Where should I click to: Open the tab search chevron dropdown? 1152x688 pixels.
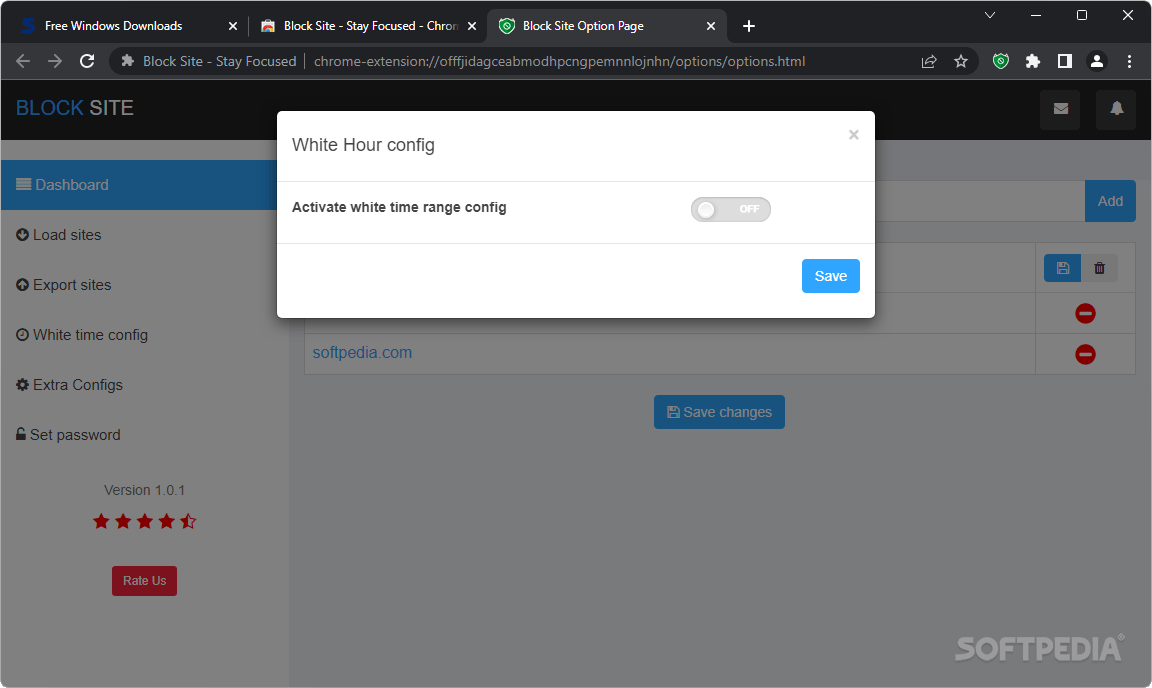tap(989, 15)
